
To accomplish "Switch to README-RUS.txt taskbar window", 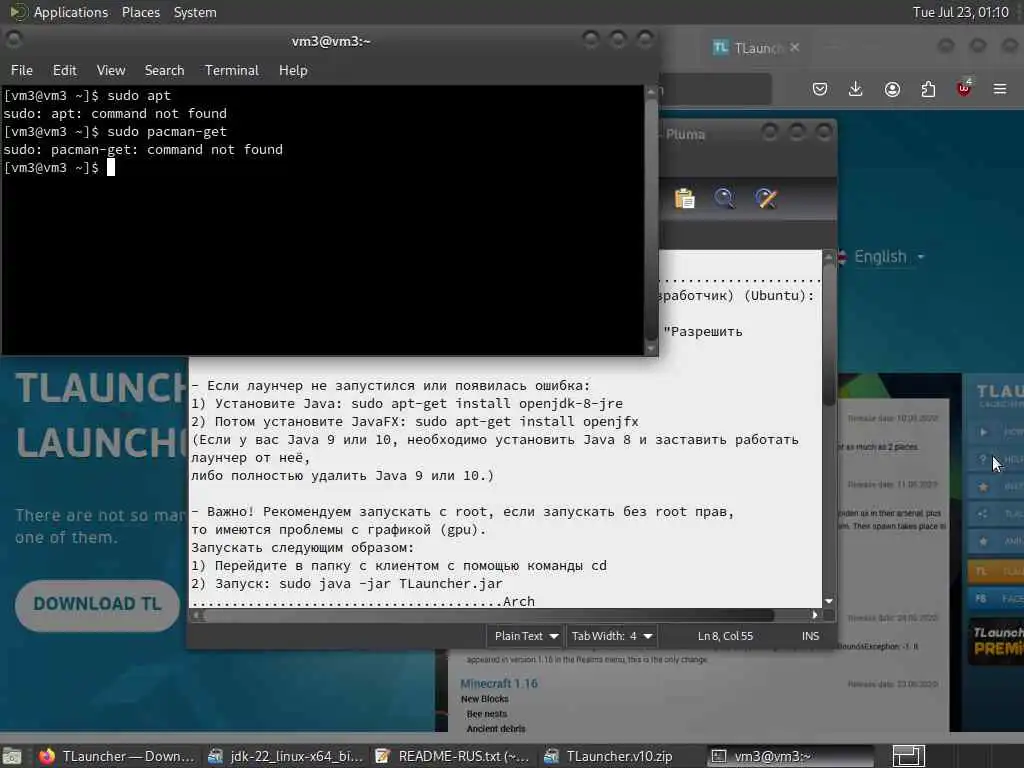I will (x=454, y=756).
